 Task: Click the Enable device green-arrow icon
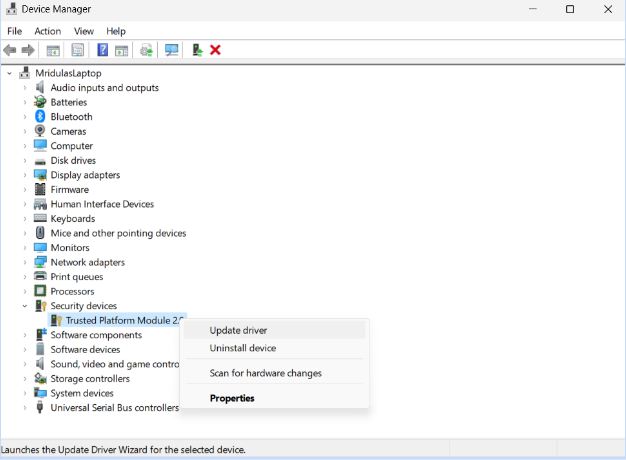point(197,50)
